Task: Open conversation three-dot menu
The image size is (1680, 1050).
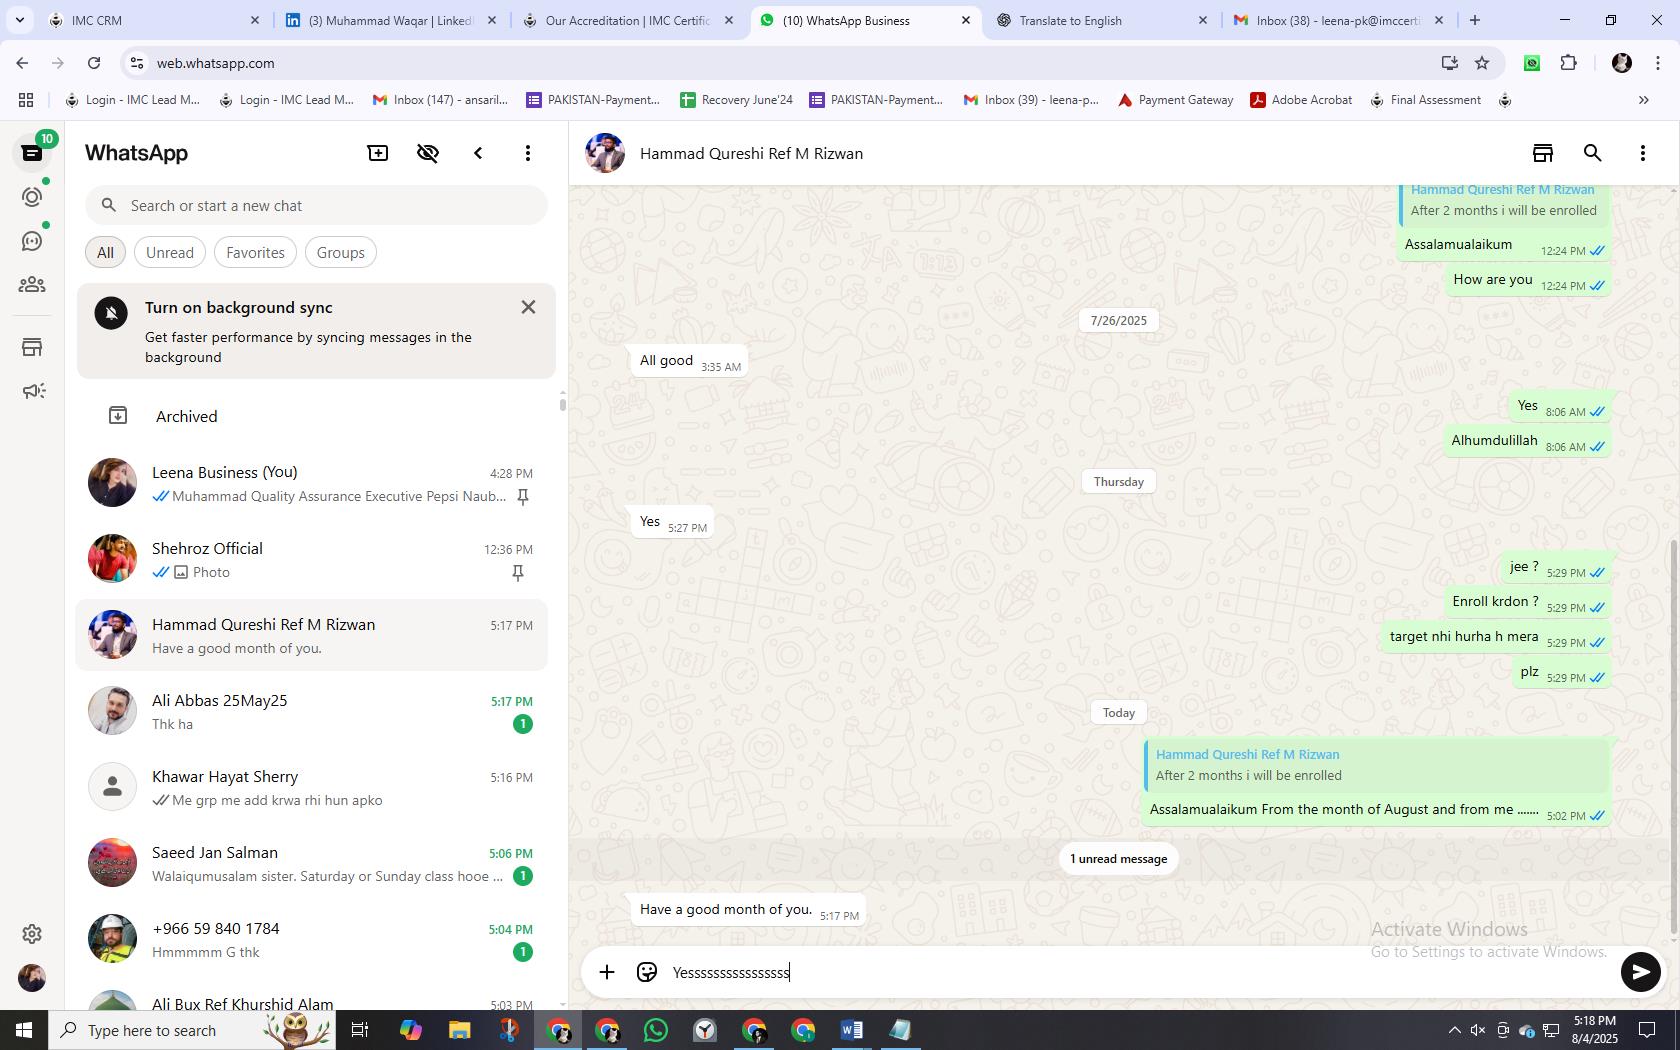Action: coord(1643,153)
